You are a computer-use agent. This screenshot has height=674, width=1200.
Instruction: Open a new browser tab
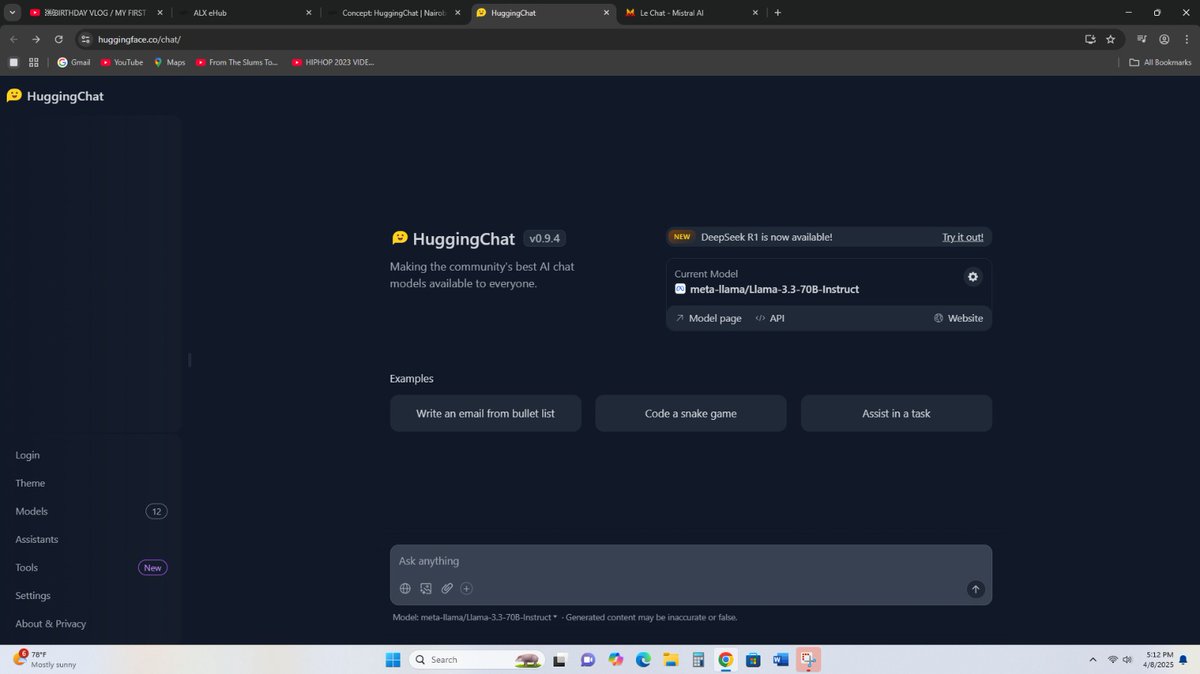(x=778, y=13)
